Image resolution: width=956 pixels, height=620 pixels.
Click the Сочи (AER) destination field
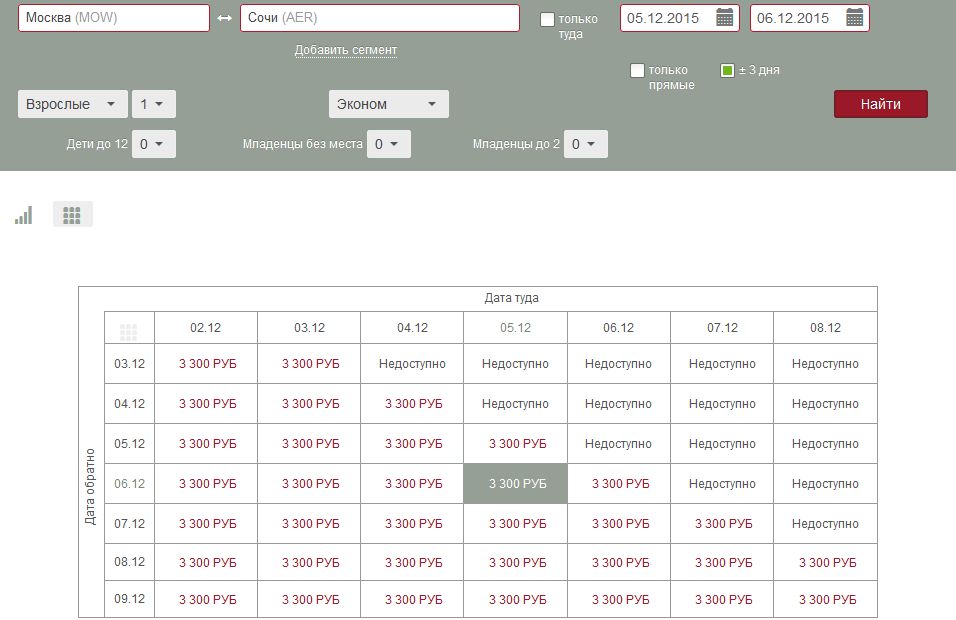(379, 19)
